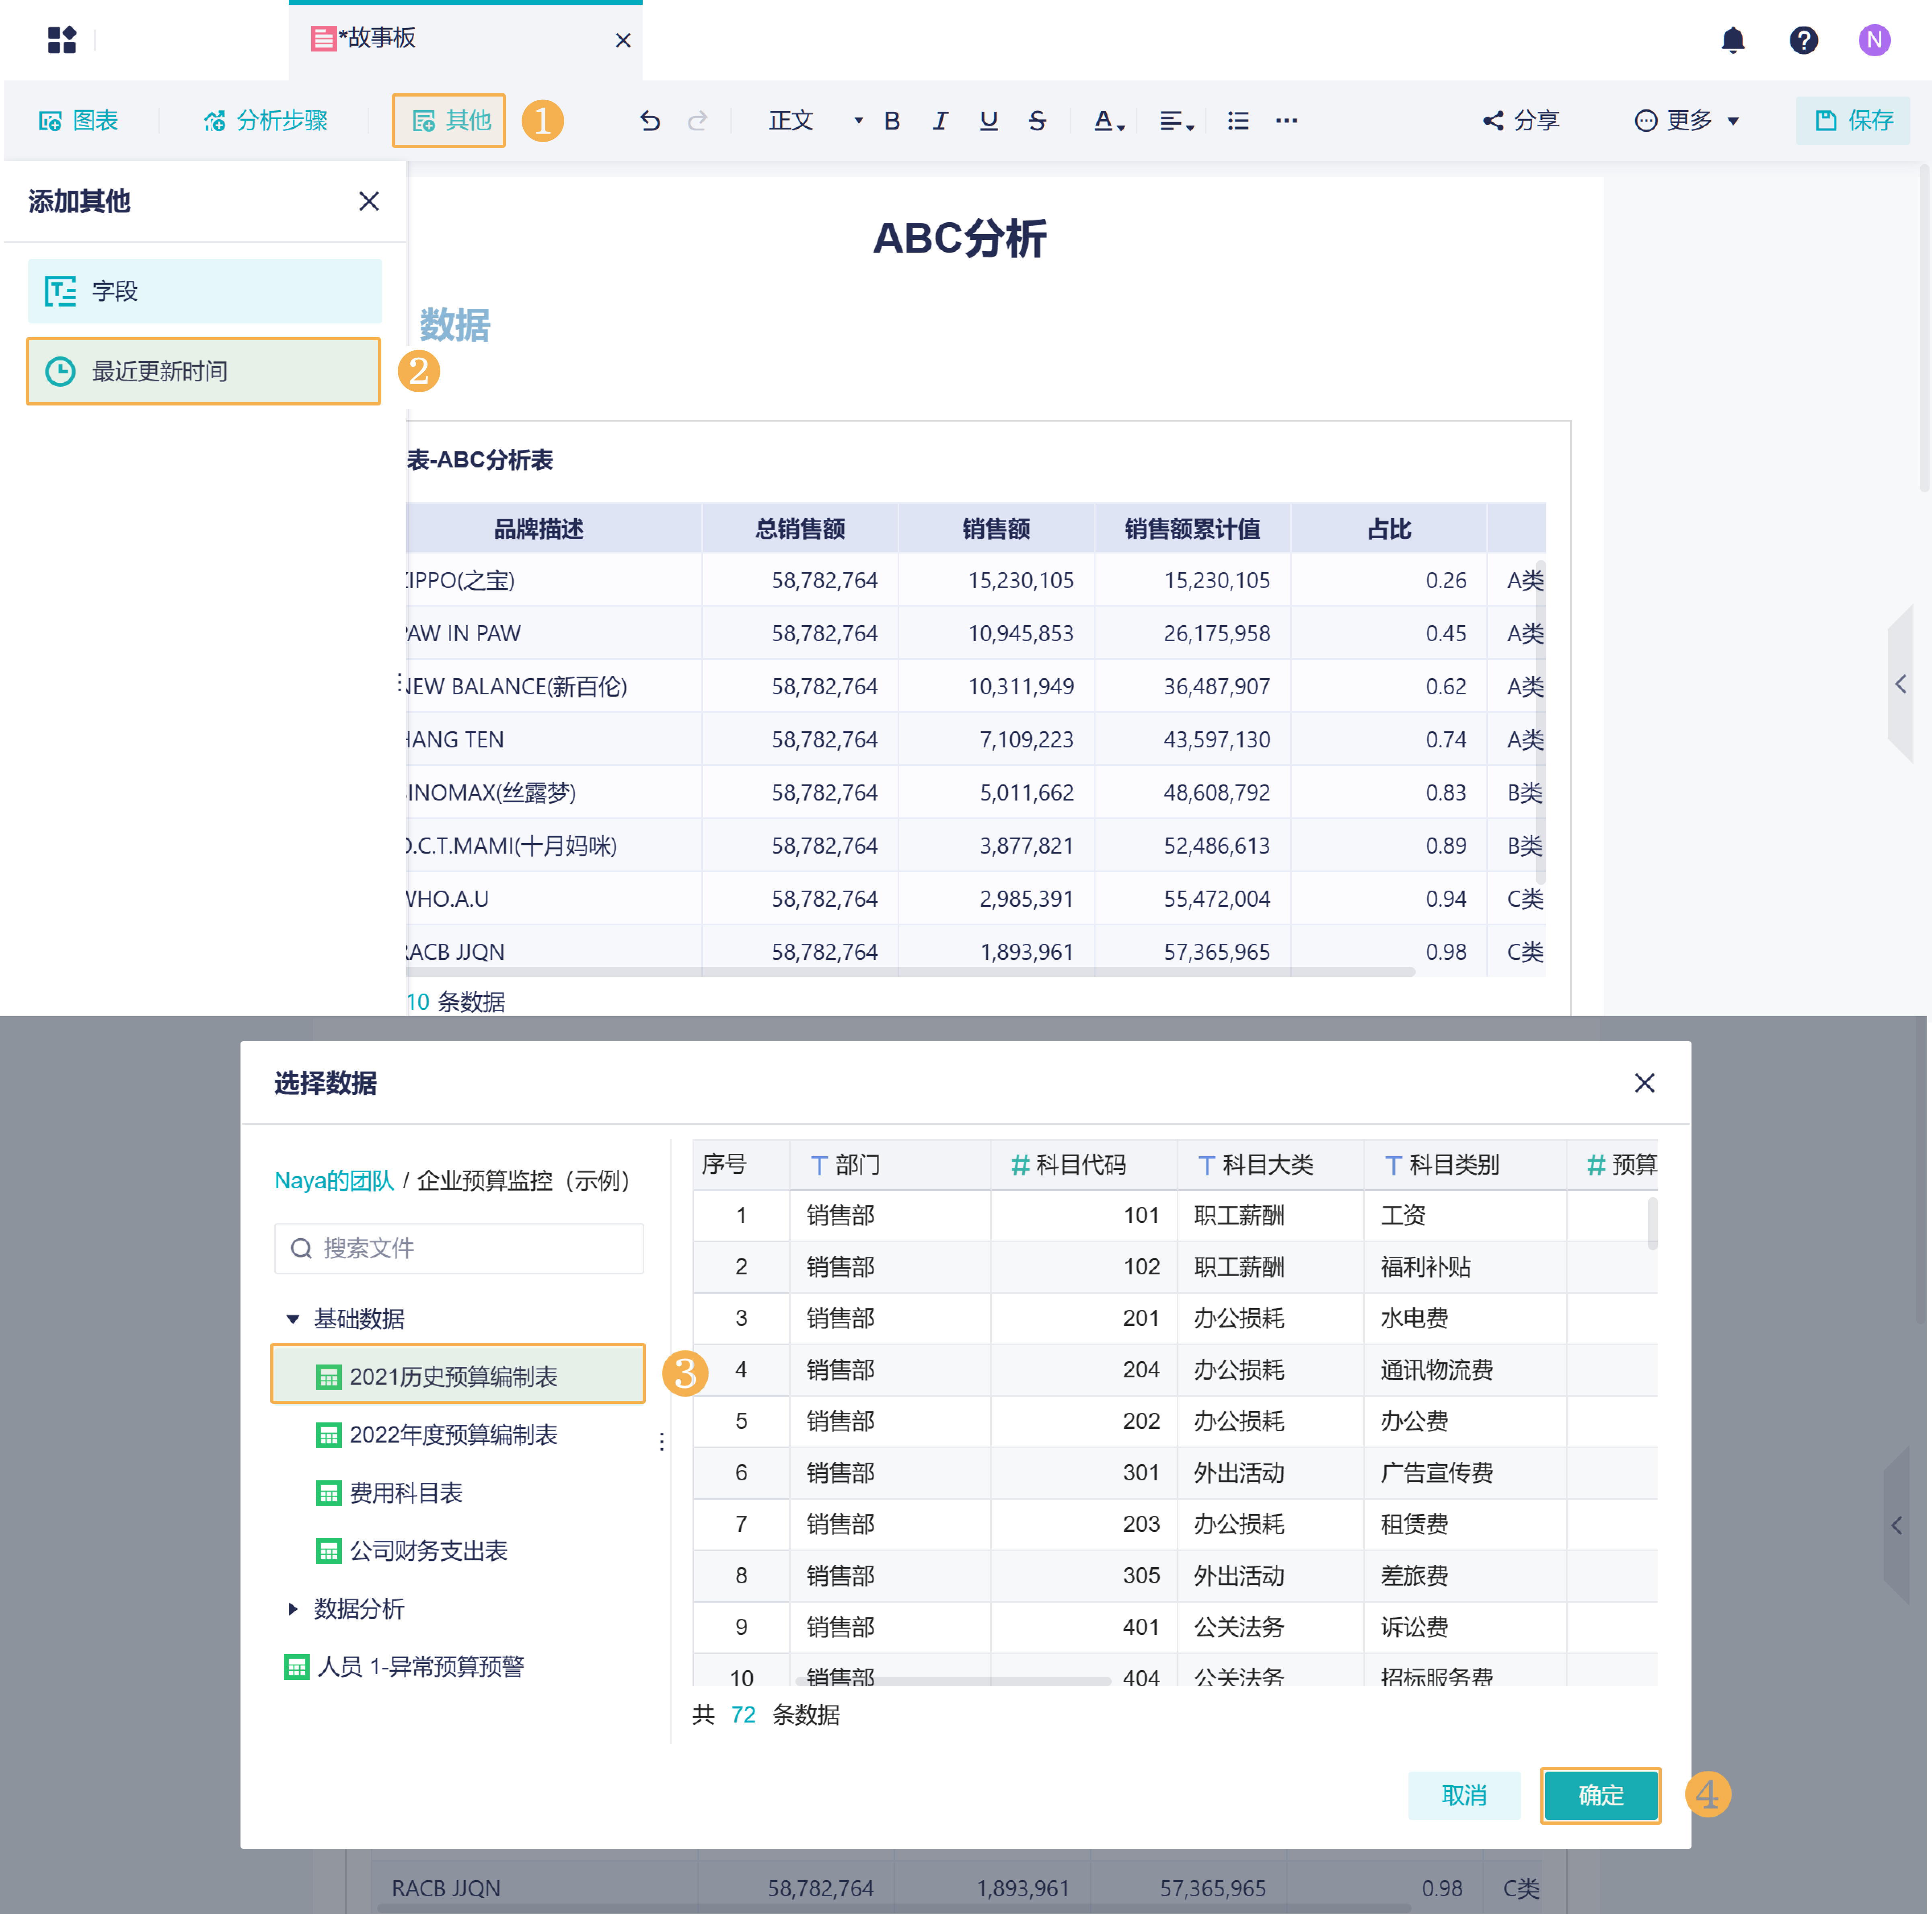
Task: Open the 图表 toolbar tab
Action: [79, 121]
